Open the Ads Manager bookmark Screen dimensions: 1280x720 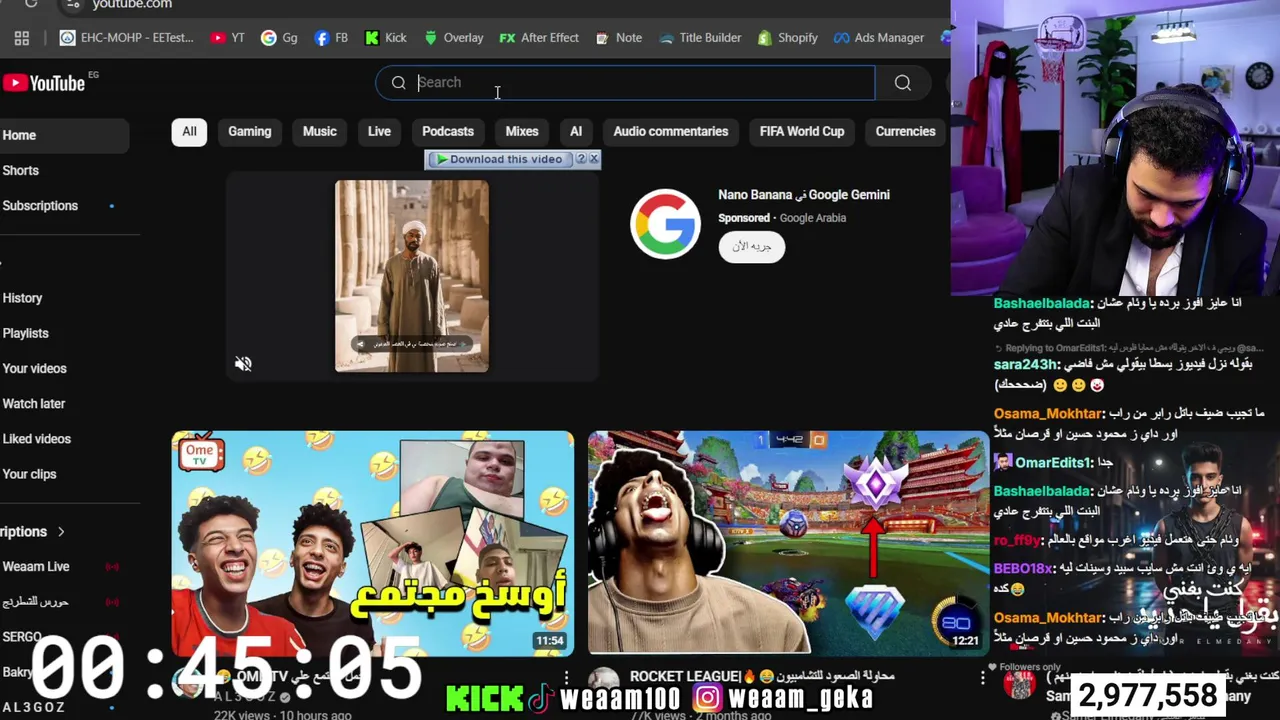pyautogui.click(x=879, y=38)
